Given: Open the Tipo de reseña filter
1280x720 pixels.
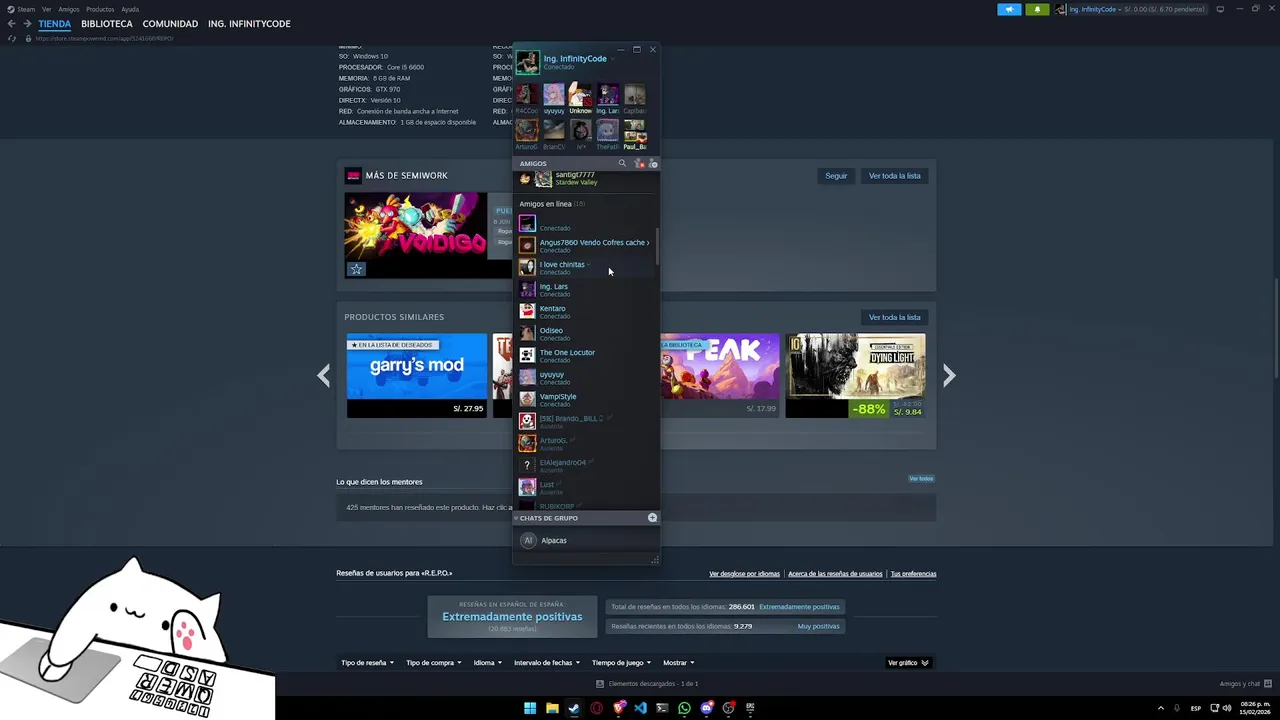Looking at the screenshot, I should (x=367, y=663).
